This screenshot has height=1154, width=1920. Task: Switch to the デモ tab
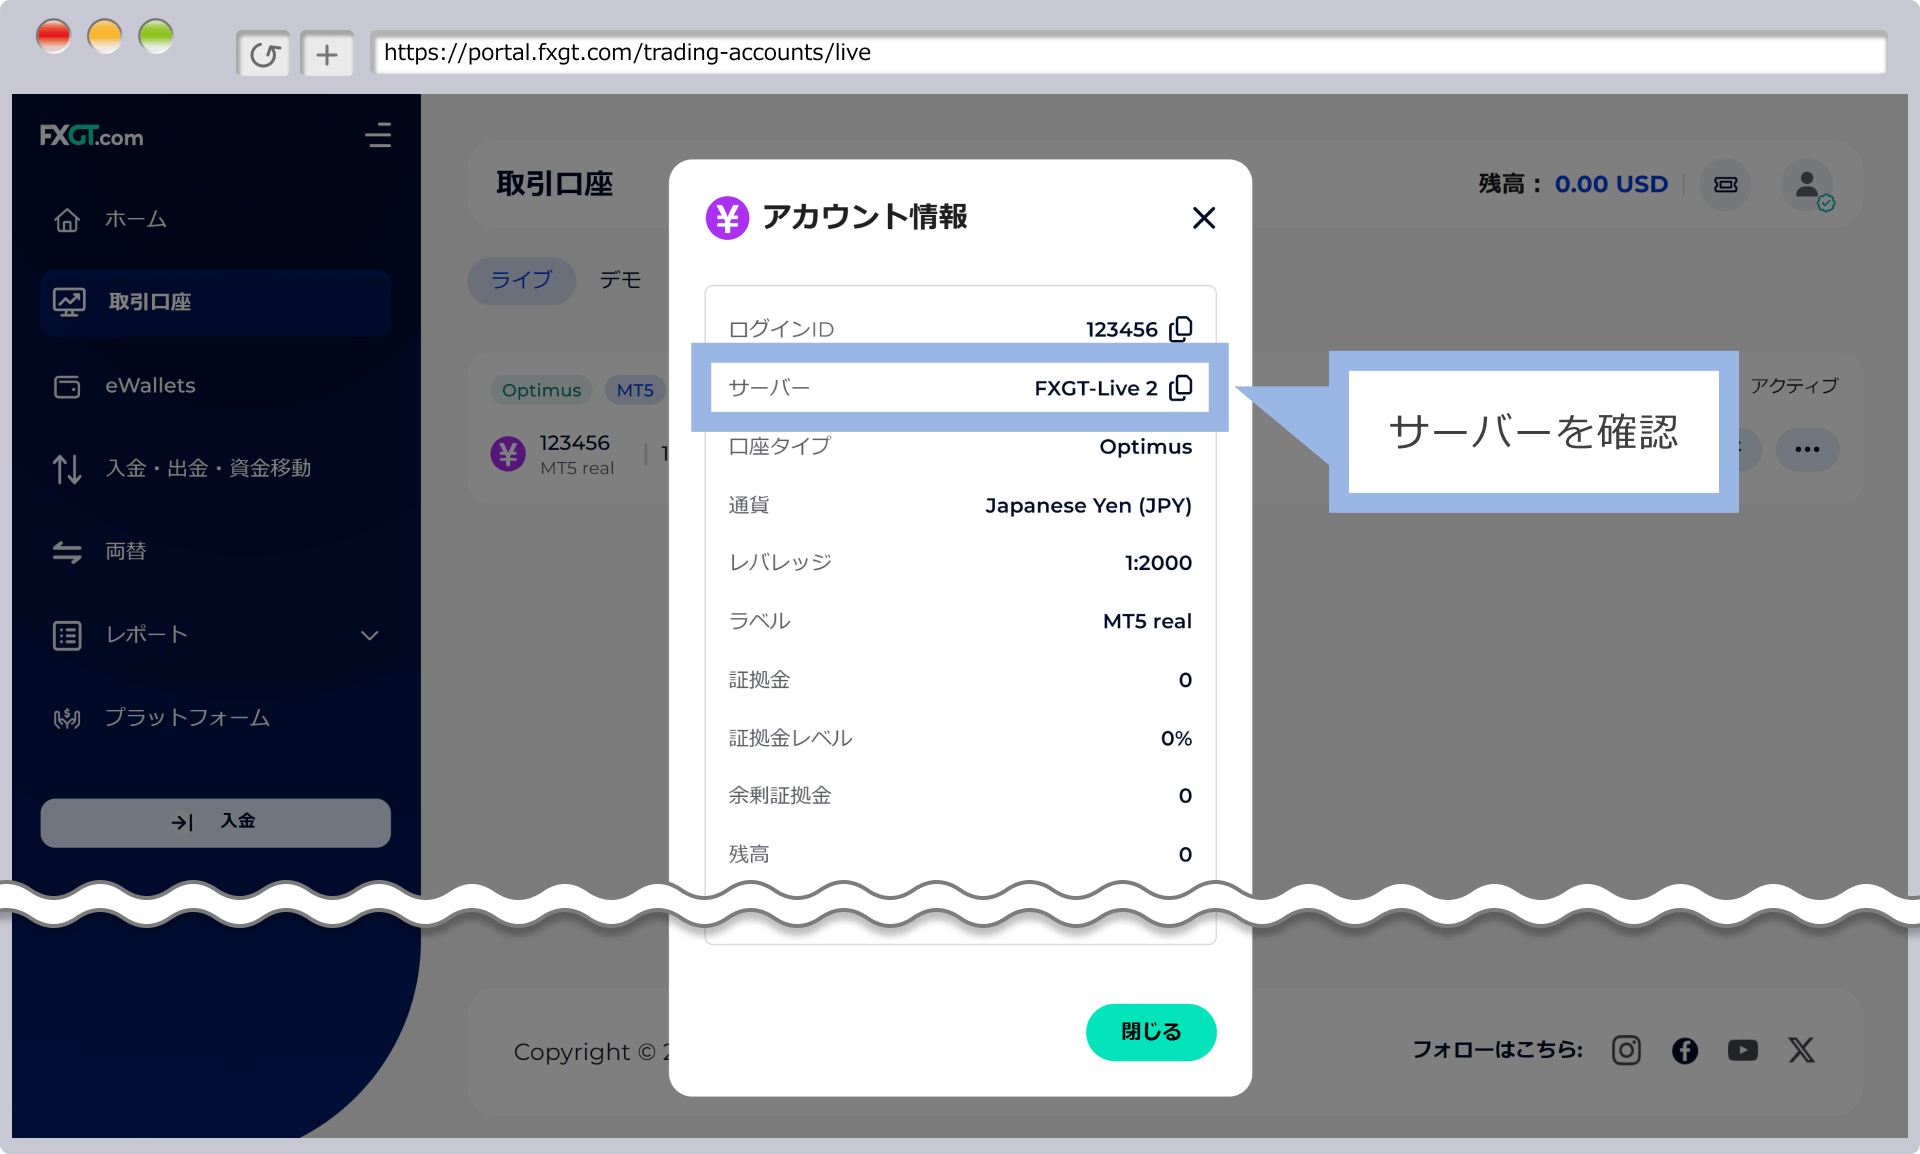[x=620, y=280]
